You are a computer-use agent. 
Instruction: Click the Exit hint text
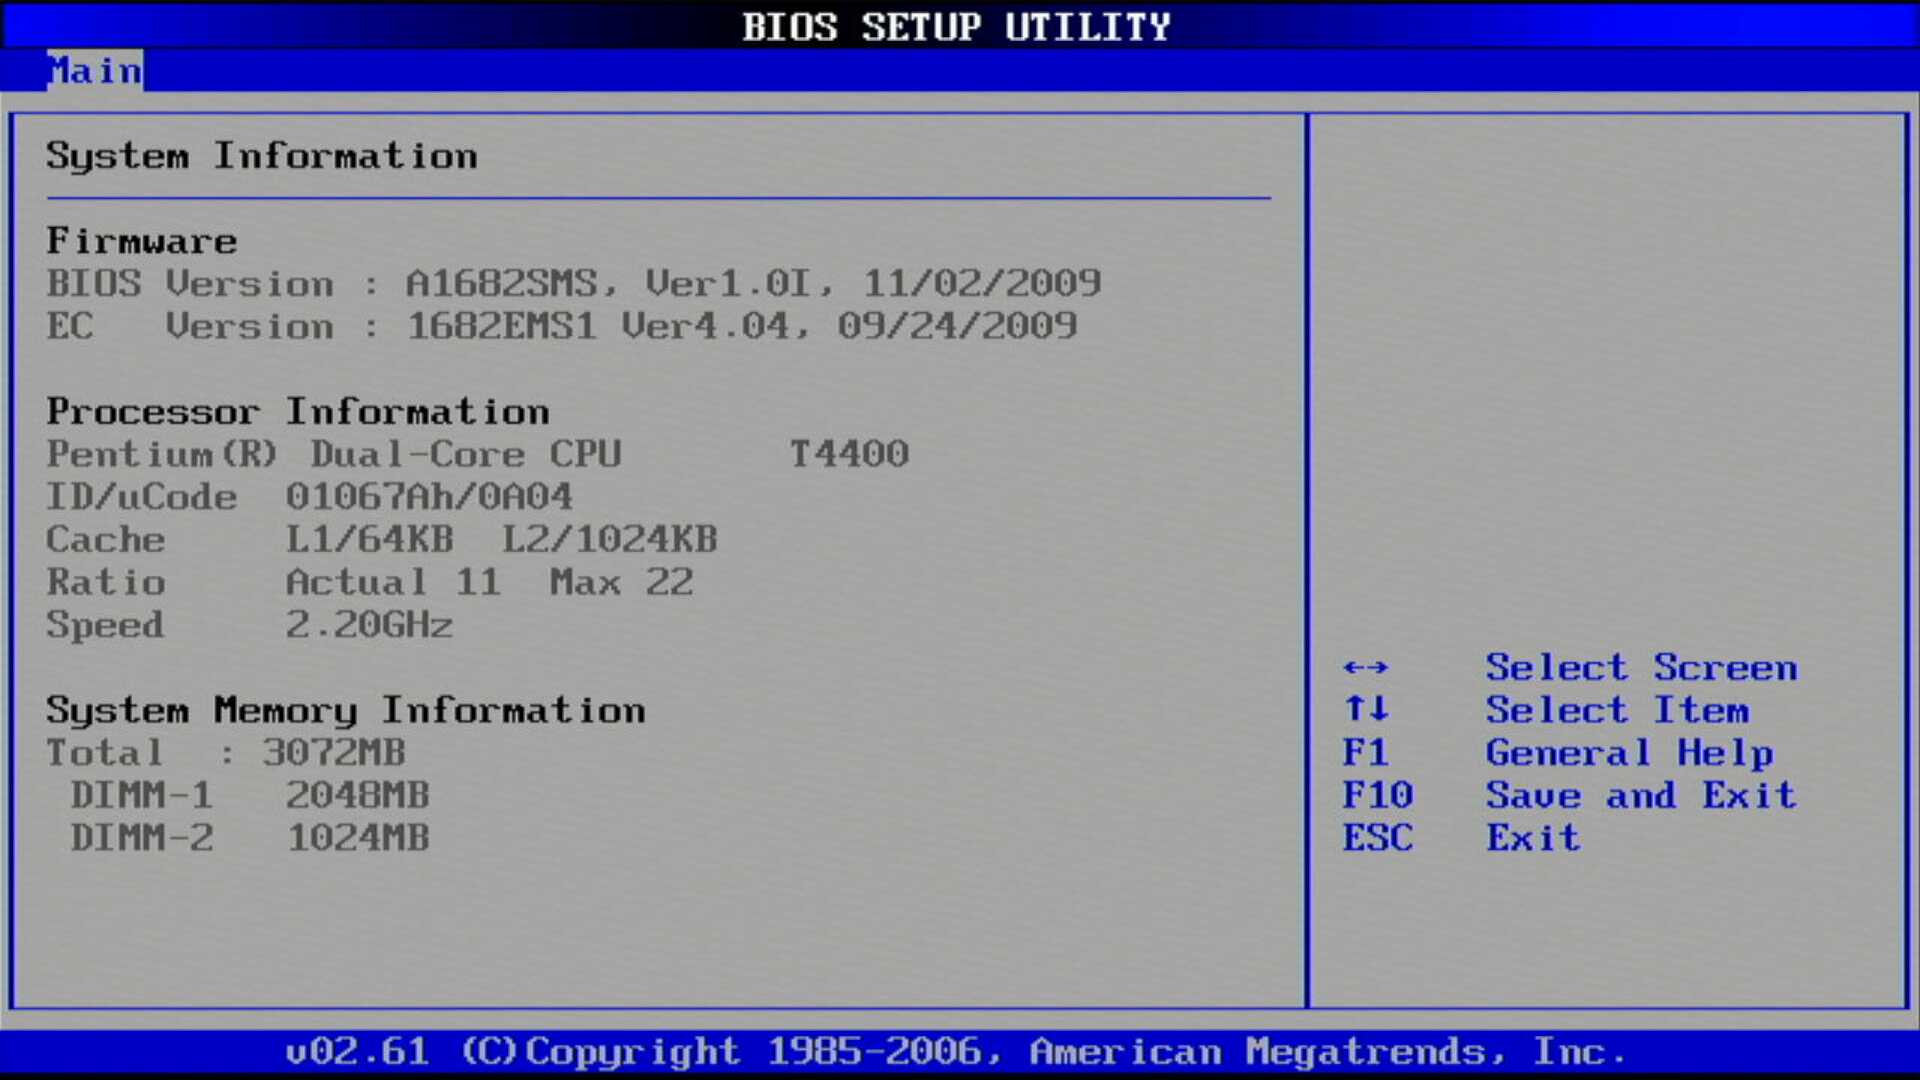click(1532, 838)
